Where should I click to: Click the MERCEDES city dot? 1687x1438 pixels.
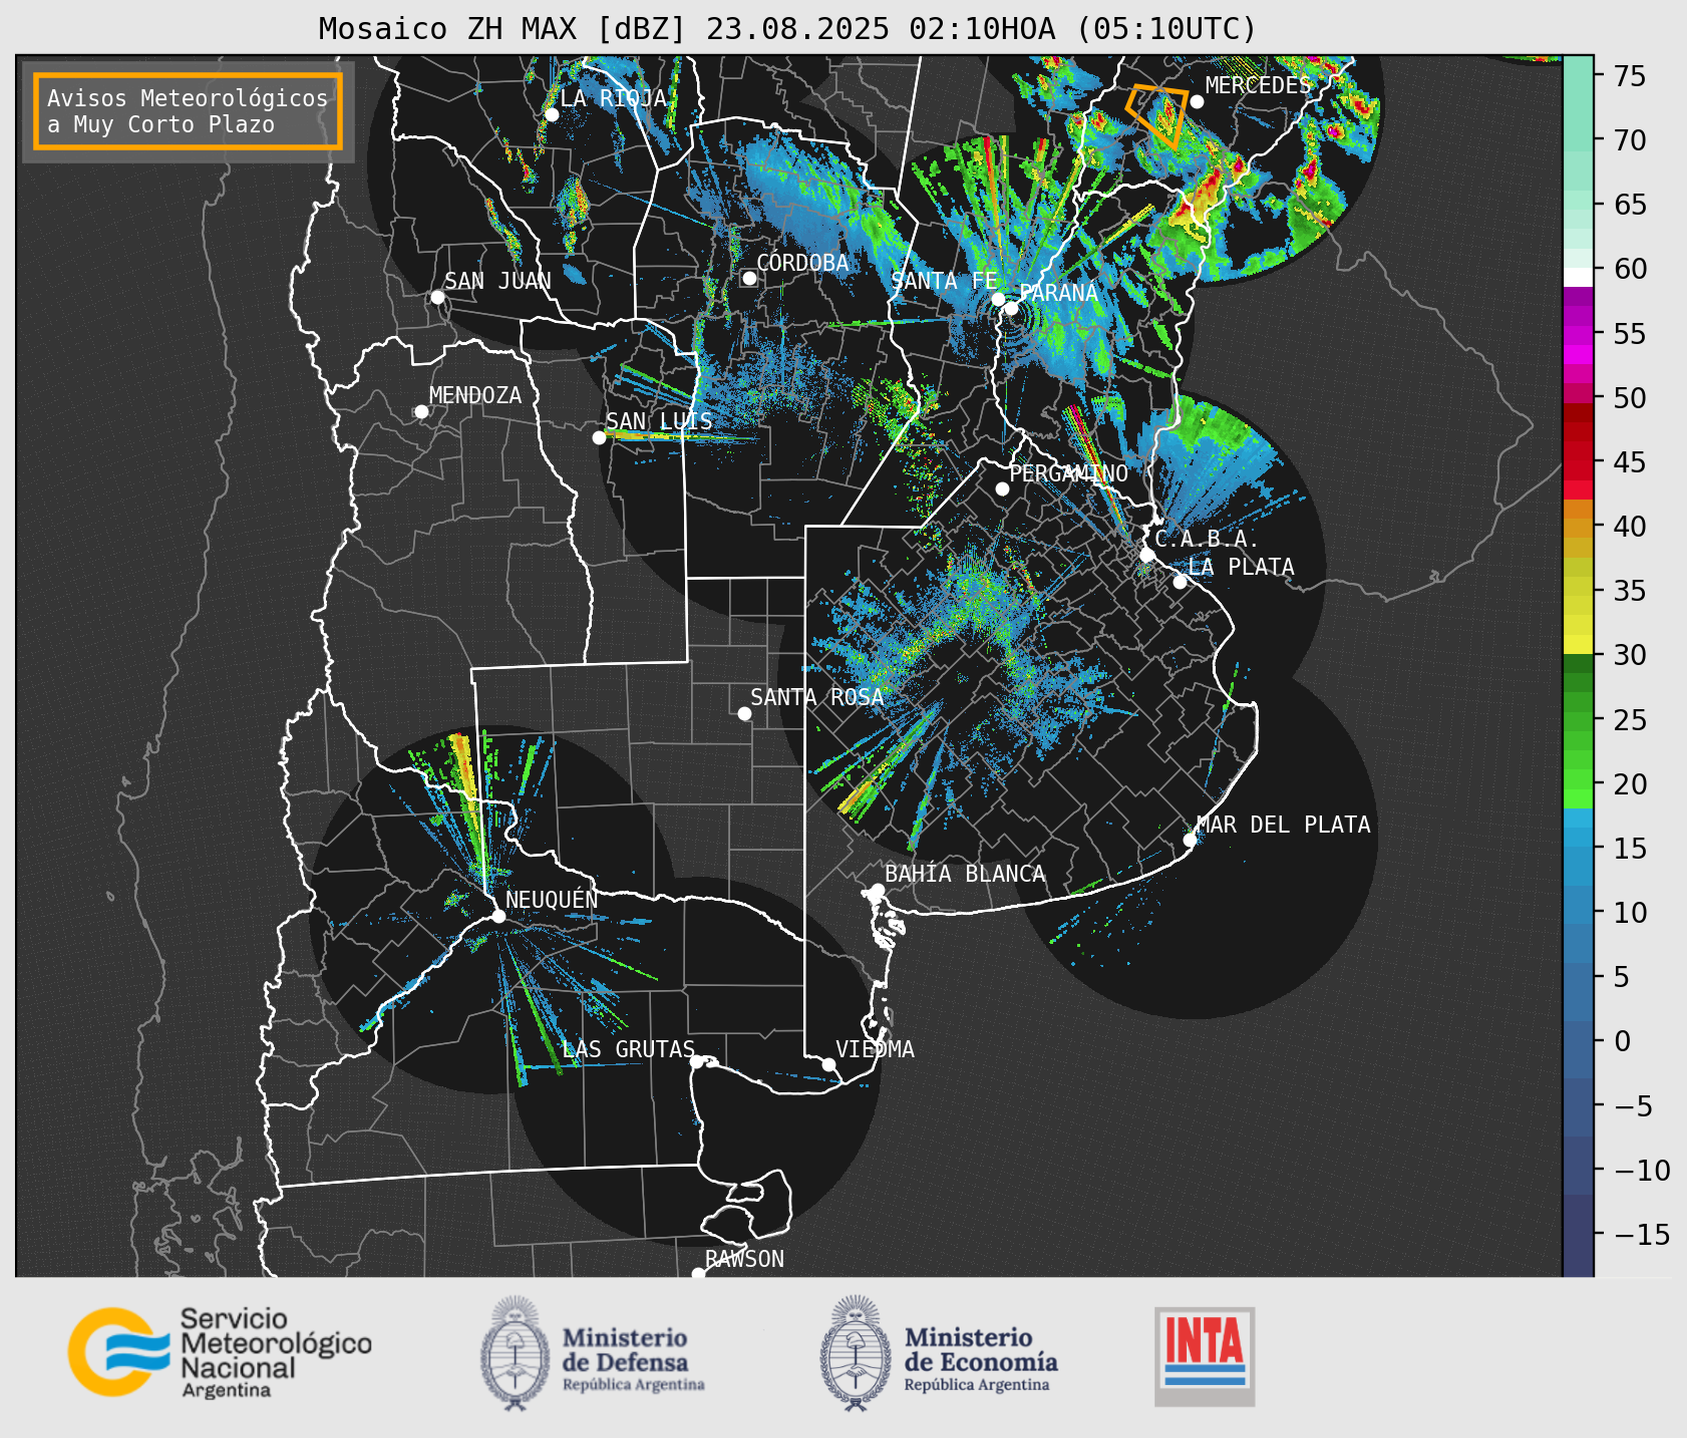tap(1196, 101)
